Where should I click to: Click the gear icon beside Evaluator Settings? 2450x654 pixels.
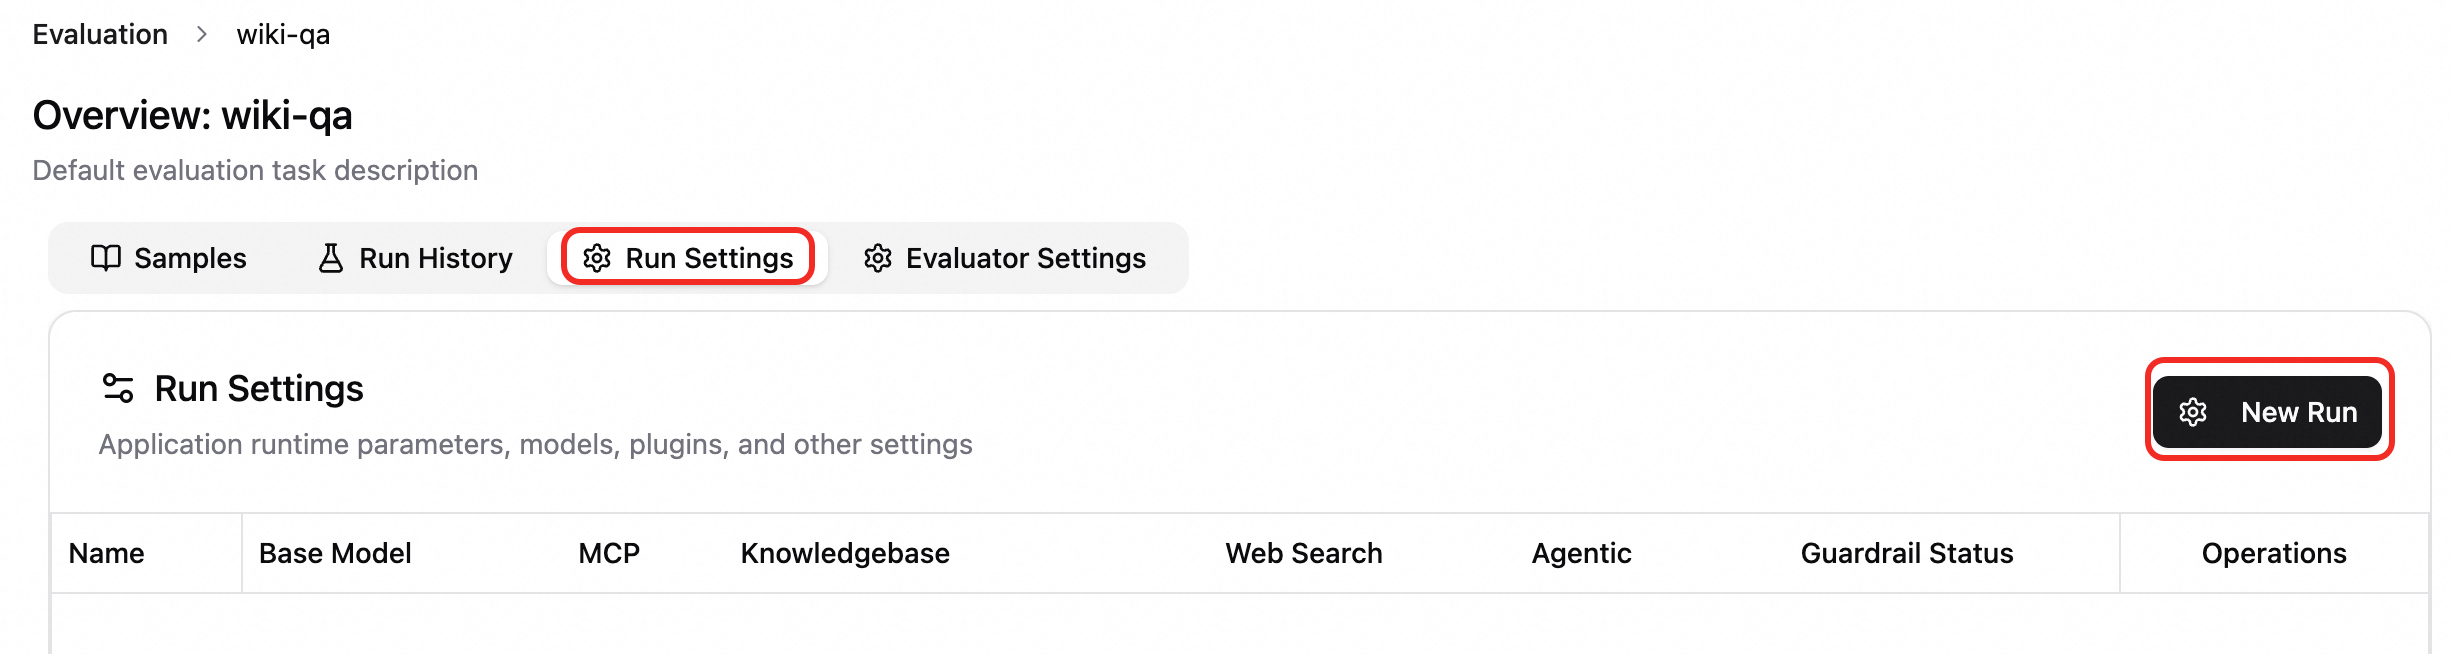[878, 258]
